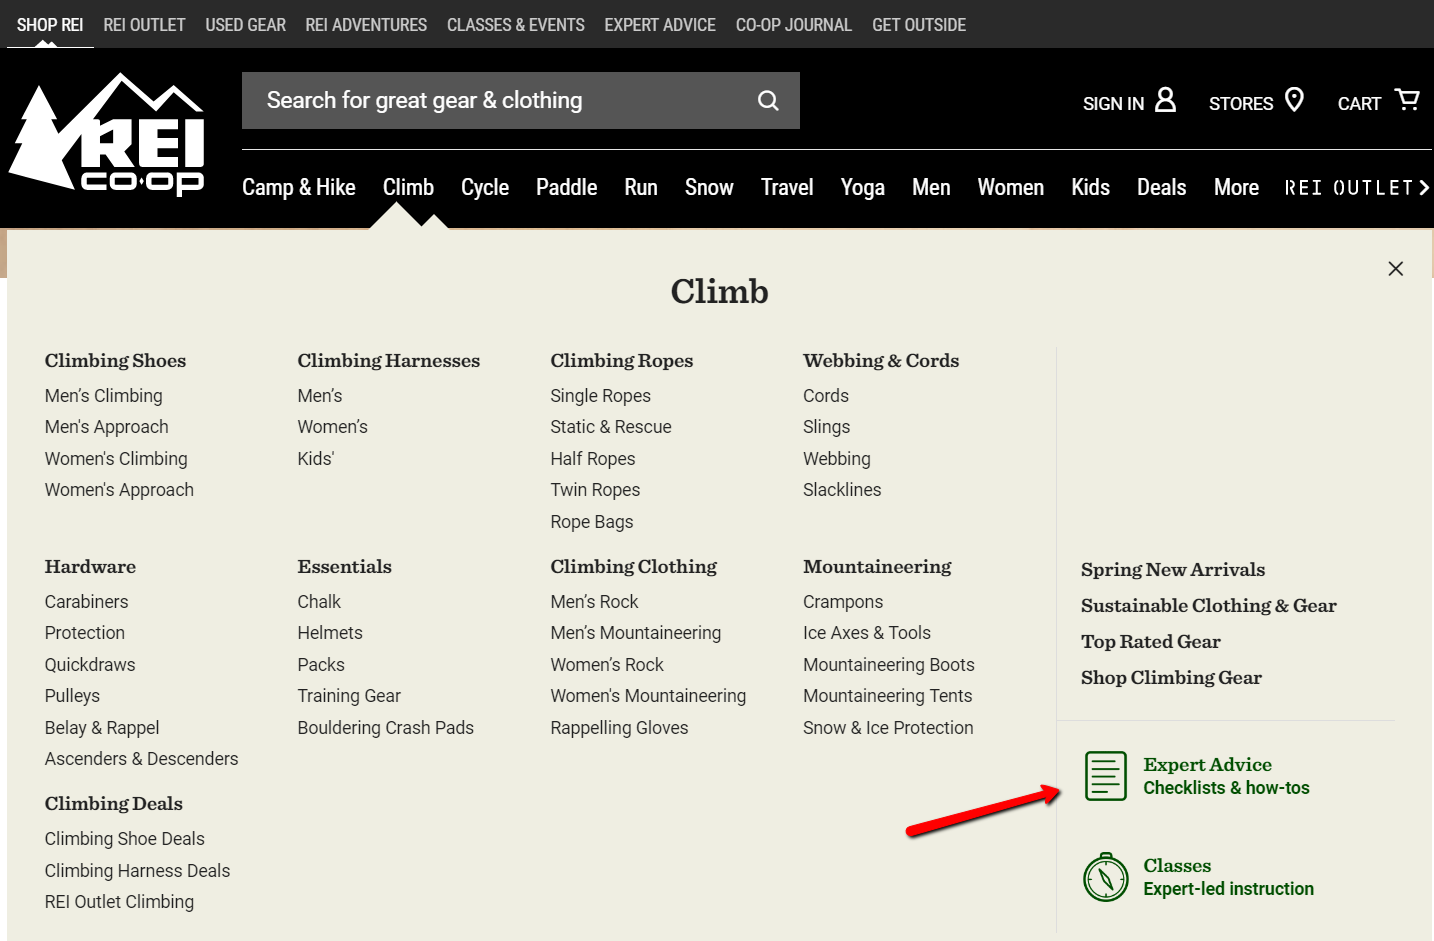This screenshot has height=941, width=1434.
Task: Open the Women menu
Action: [x=1010, y=188]
